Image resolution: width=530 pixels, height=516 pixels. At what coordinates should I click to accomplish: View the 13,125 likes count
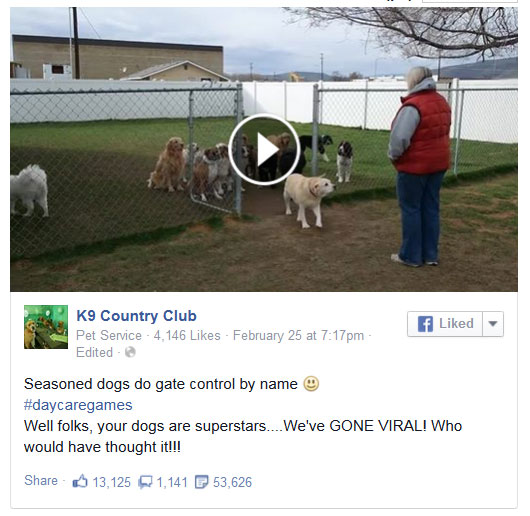click(112, 482)
